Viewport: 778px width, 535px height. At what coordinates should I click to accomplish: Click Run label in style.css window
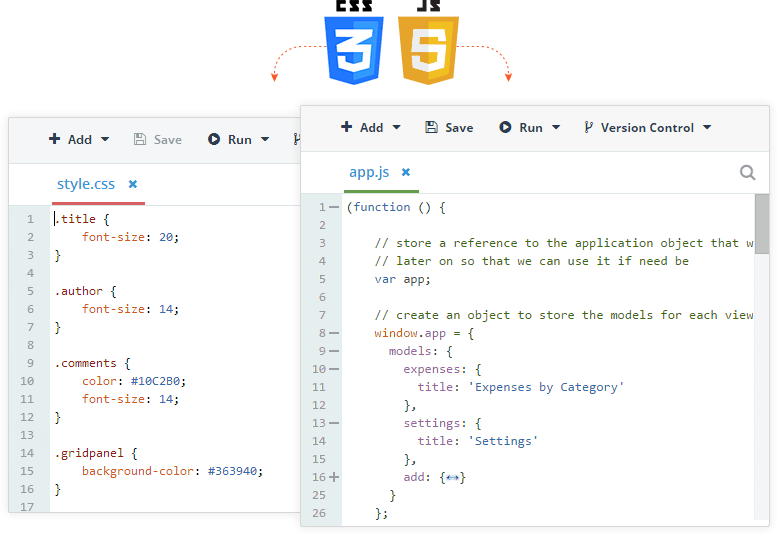click(x=240, y=139)
